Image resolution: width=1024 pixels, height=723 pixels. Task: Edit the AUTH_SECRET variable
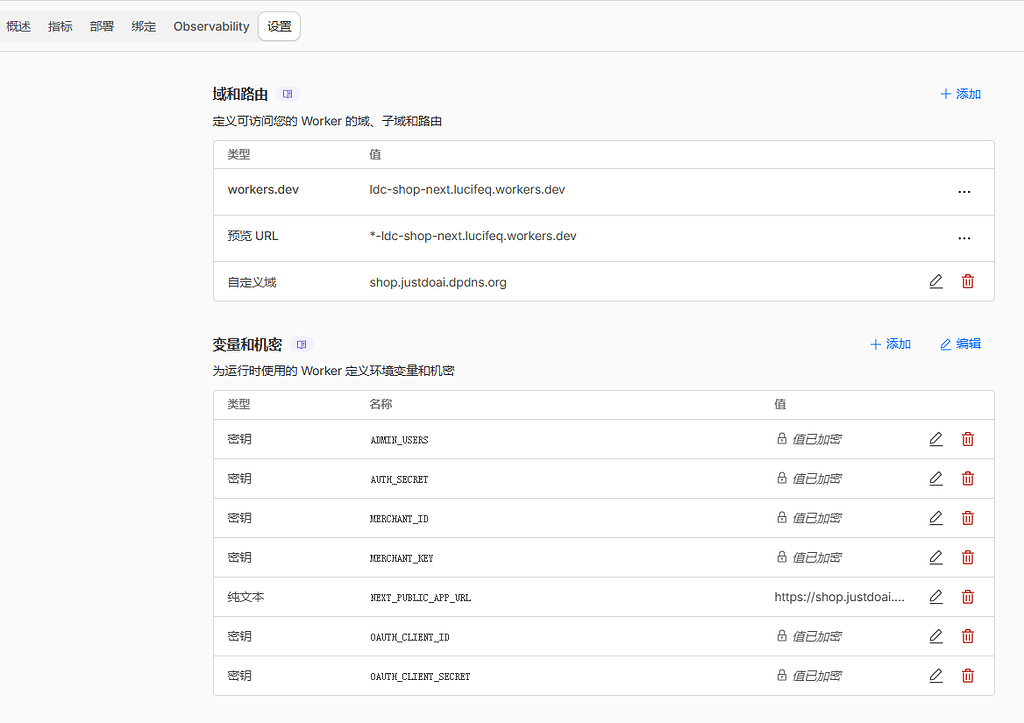pos(936,479)
